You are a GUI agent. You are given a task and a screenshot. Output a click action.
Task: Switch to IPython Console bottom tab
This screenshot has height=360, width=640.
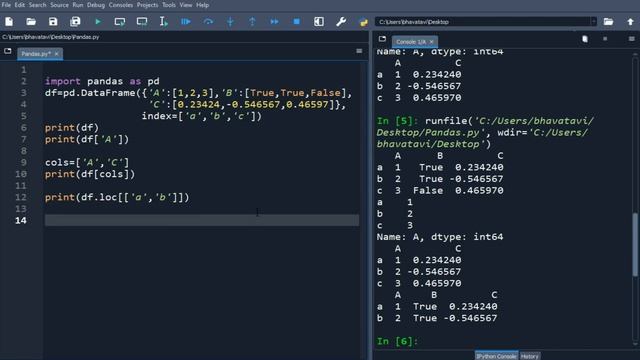(x=496, y=356)
